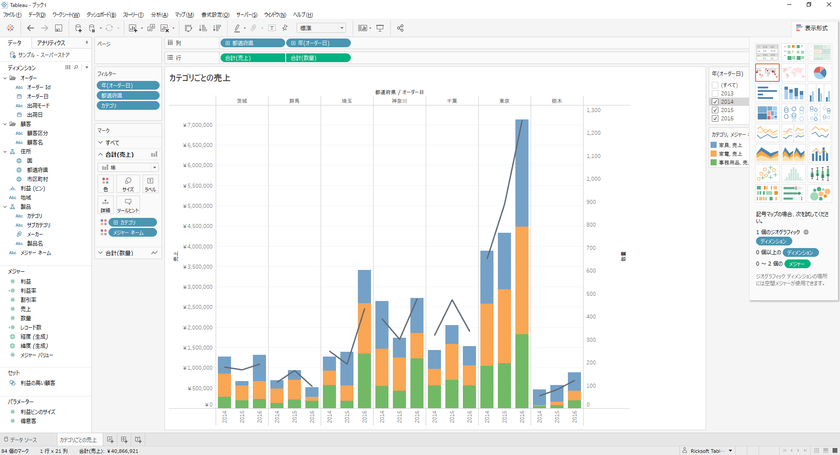This screenshot has height=455, width=840.
Task: Click the blue 家具, 売上 legend swatch
Action: (714, 145)
